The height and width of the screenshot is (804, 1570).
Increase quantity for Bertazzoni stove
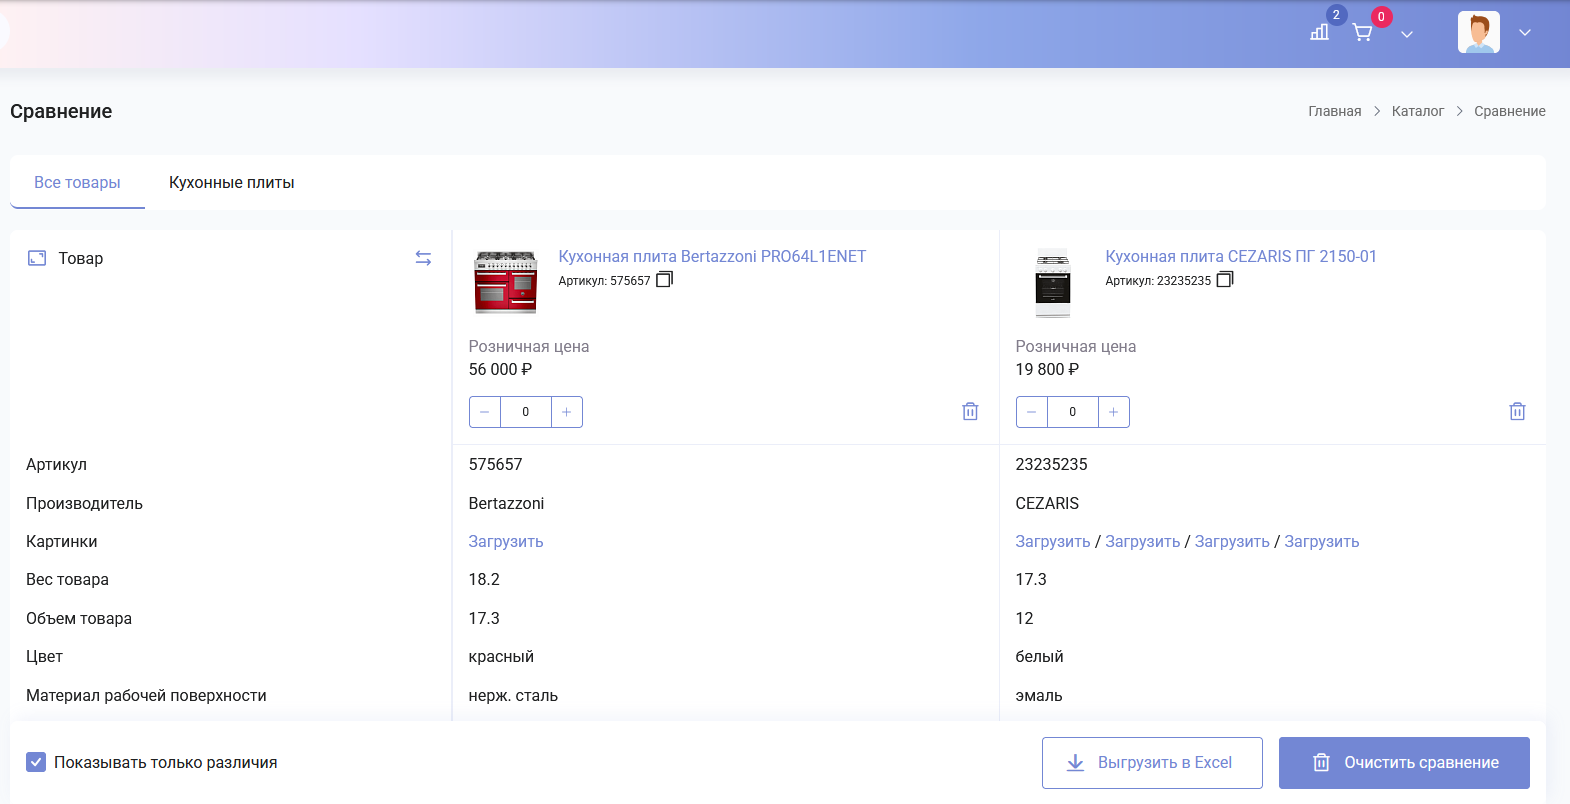pyautogui.click(x=567, y=412)
